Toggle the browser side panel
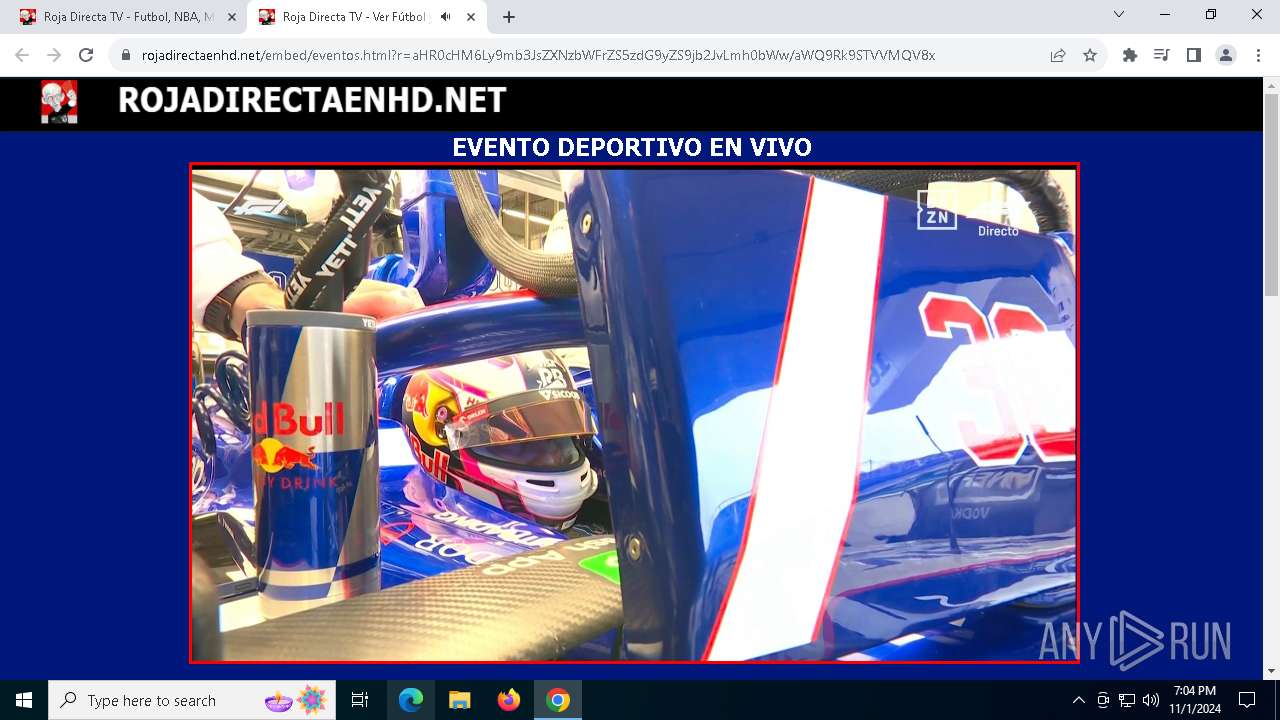Image resolution: width=1280 pixels, height=720 pixels. tap(1194, 55)
